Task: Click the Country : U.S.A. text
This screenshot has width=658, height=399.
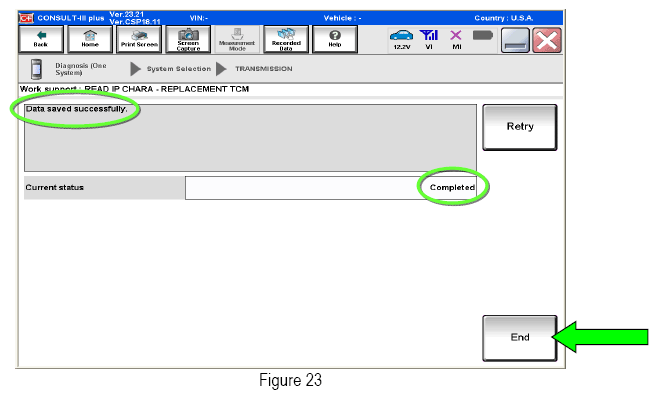Action: click(x=504, y=18)
